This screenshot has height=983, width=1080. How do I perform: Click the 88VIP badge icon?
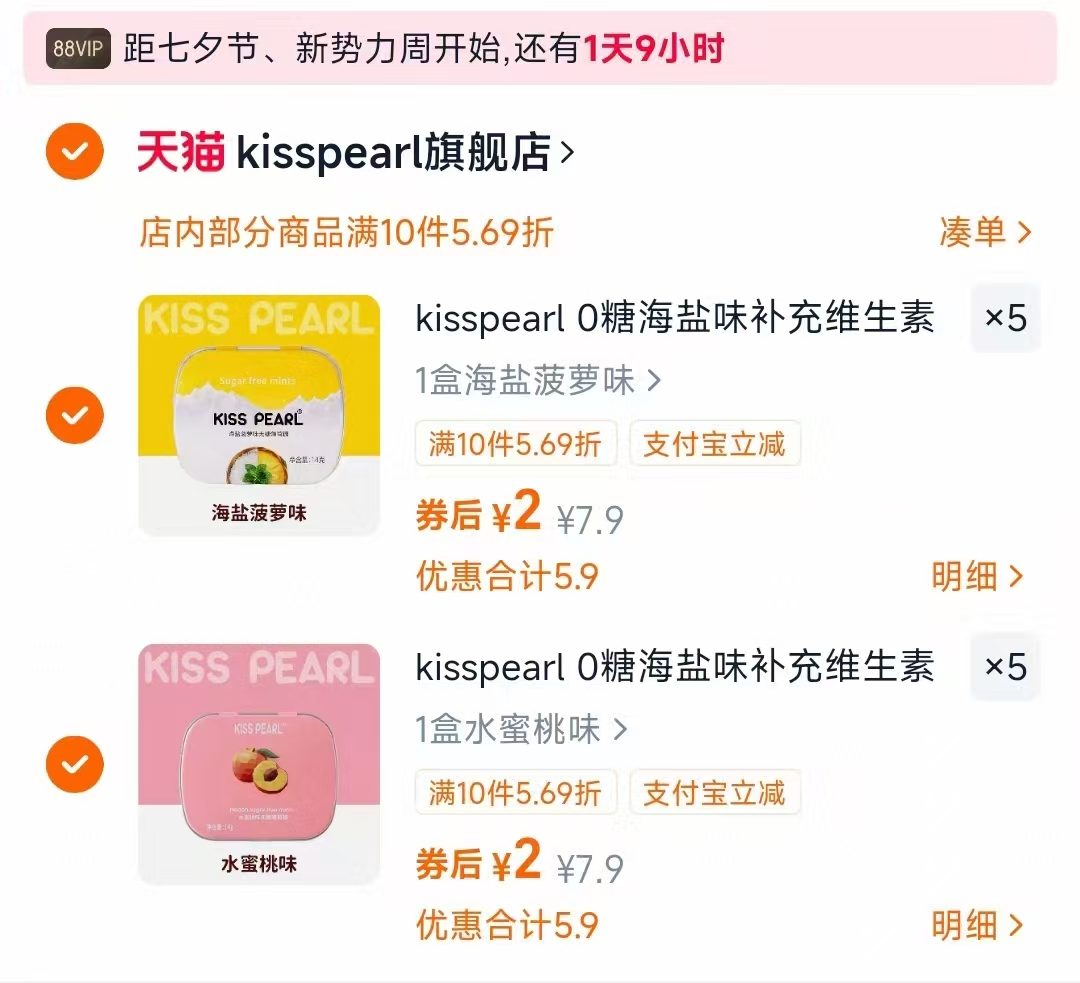tap(79, 49)
